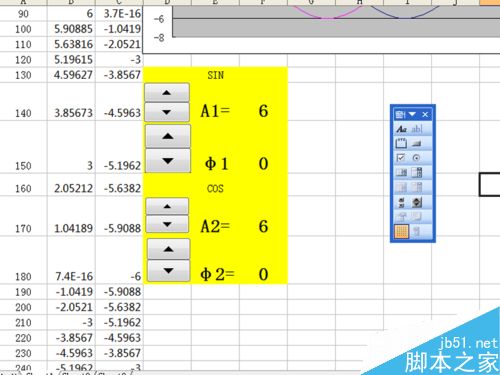500x375 pixels.
Task: Close the floating Forms toolbar
Action: tap(425, 115)
